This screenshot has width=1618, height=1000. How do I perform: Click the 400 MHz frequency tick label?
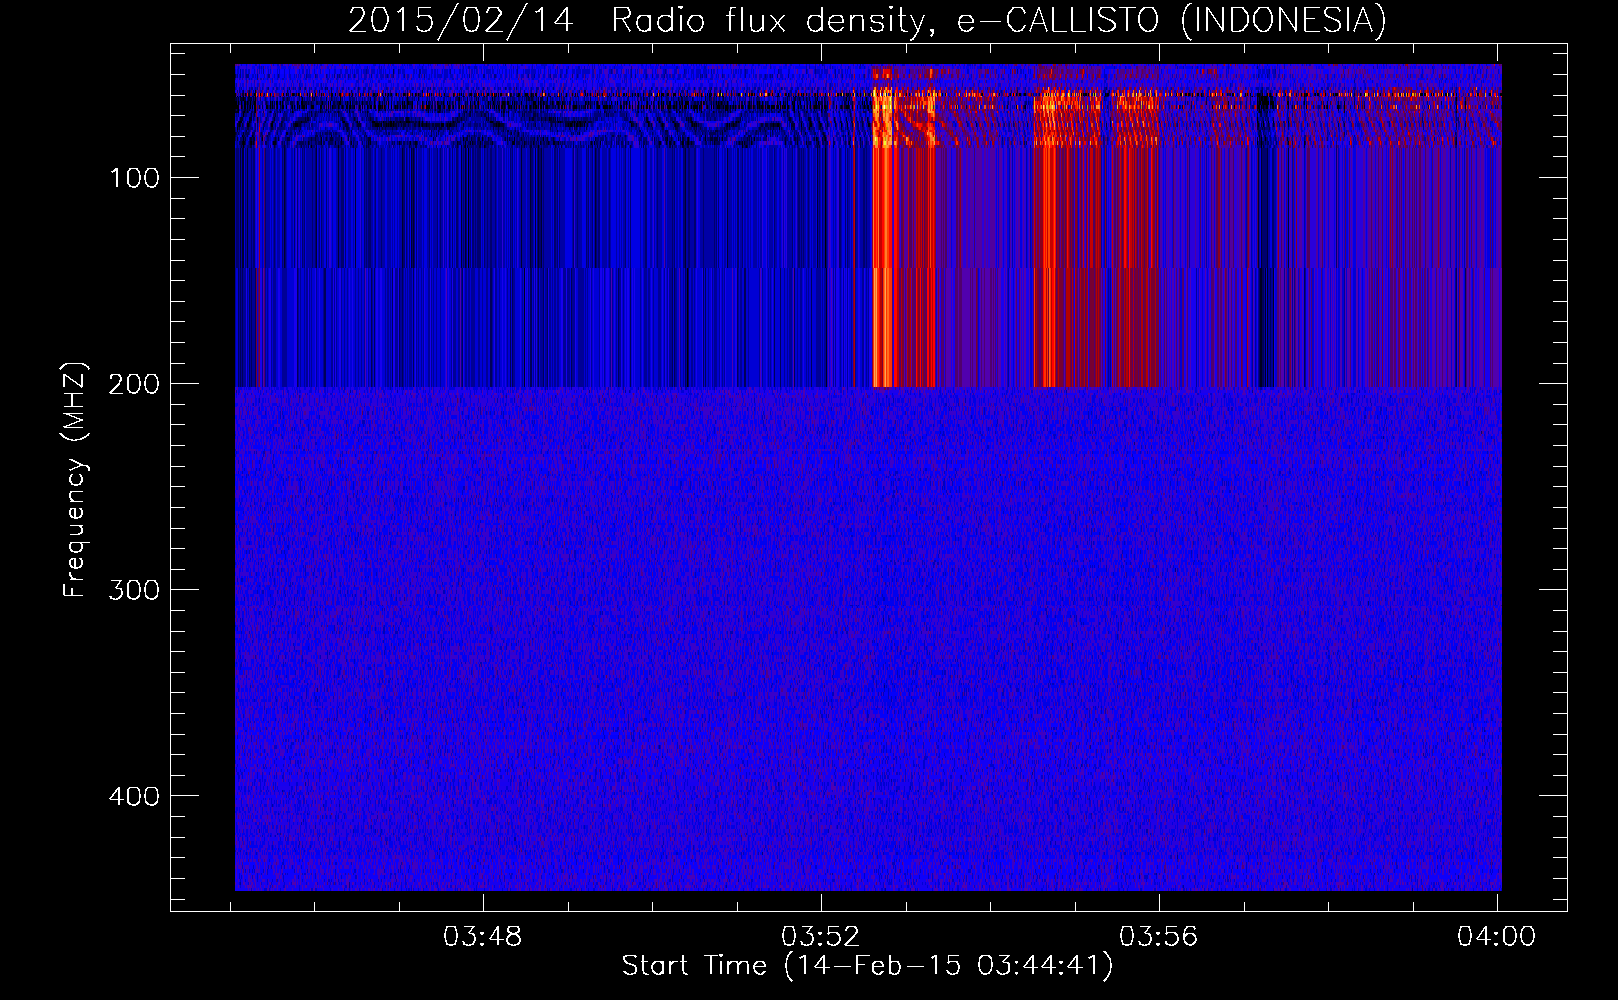pyautogui.click(x=134, y=796)
